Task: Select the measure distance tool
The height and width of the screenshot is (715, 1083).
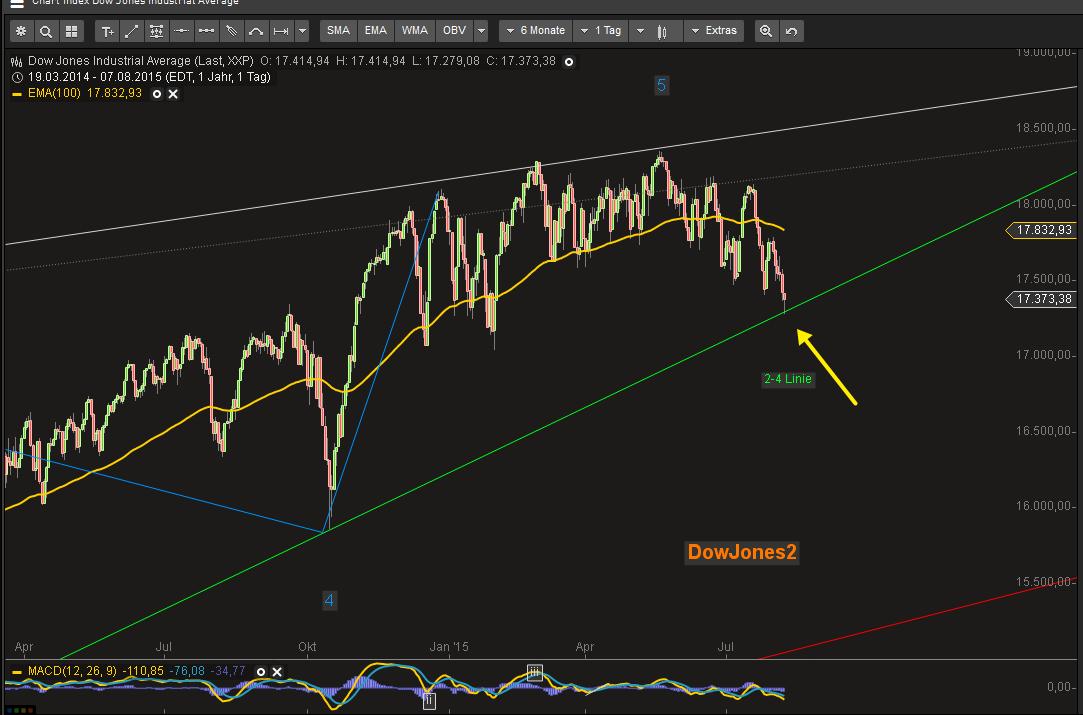Action: [x=281, y=31]
